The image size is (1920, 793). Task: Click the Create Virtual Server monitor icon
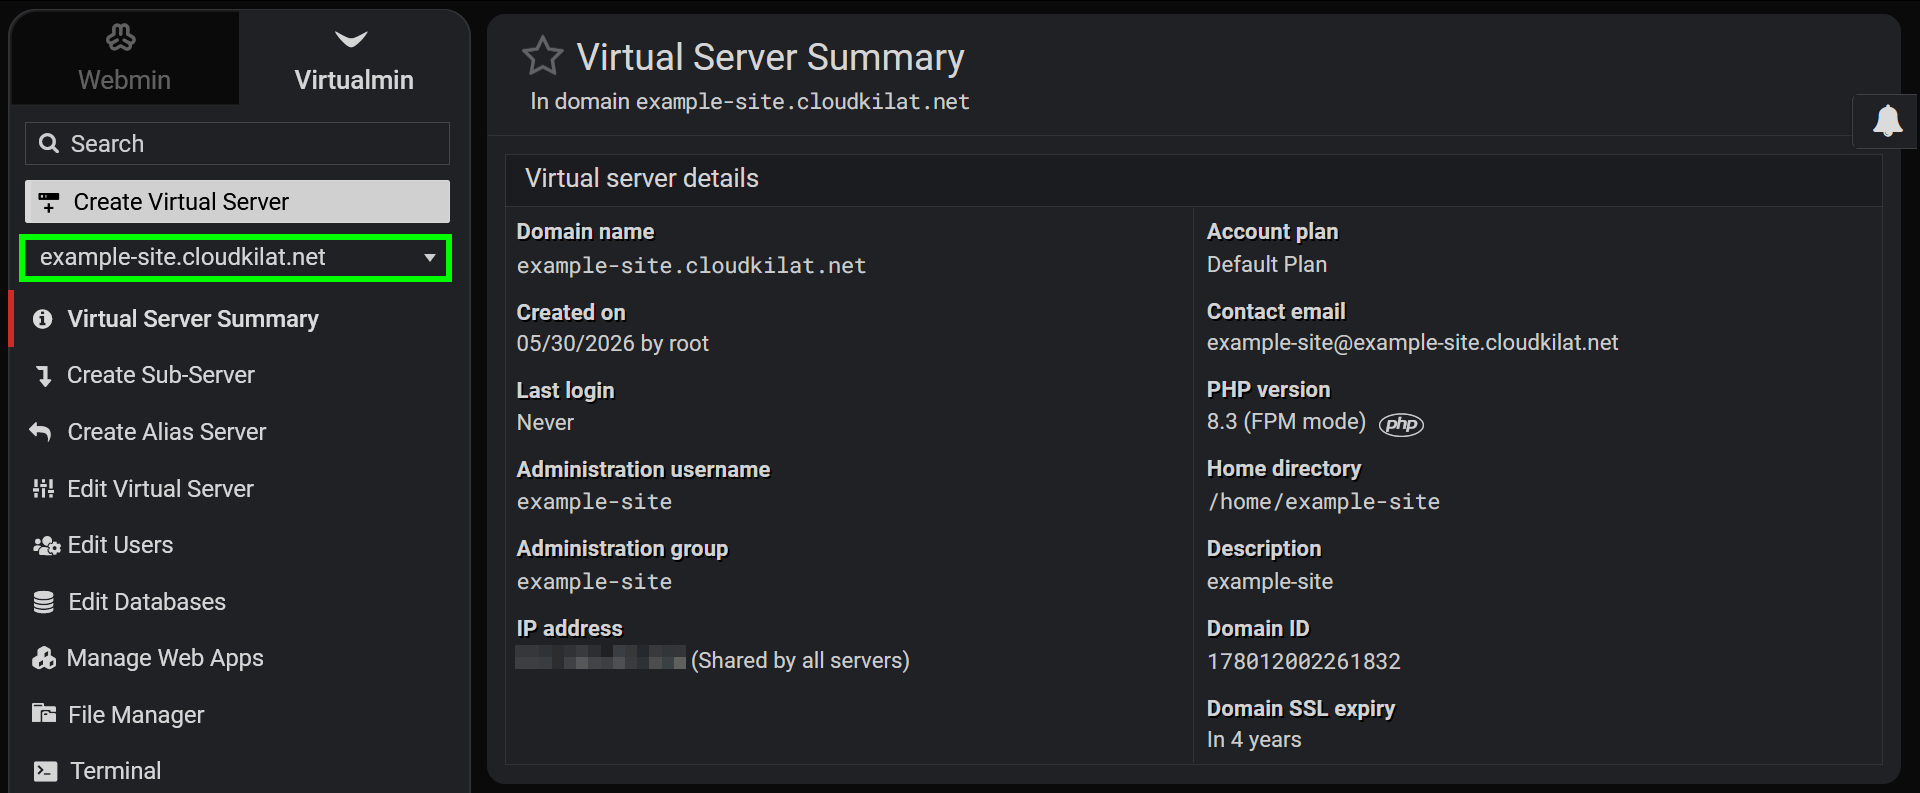click(x=48, y=203)
